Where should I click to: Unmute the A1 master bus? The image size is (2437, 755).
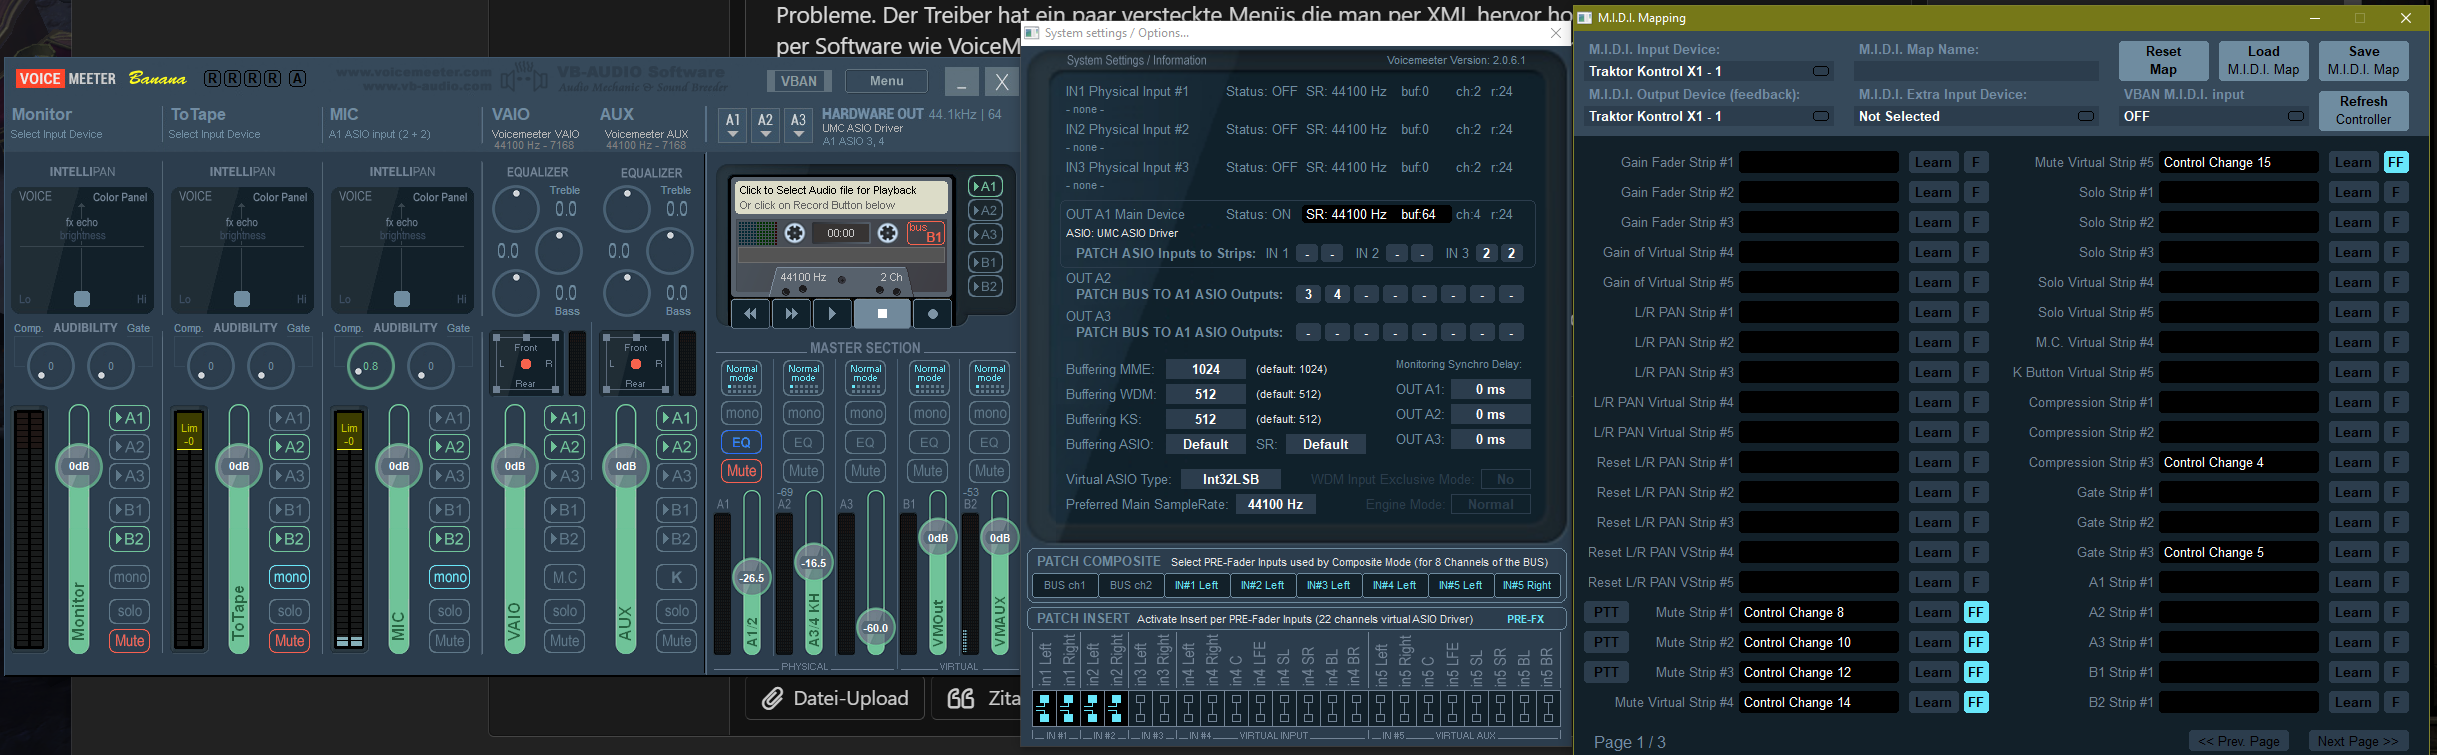pyautogui.click(x=741, y=471)
